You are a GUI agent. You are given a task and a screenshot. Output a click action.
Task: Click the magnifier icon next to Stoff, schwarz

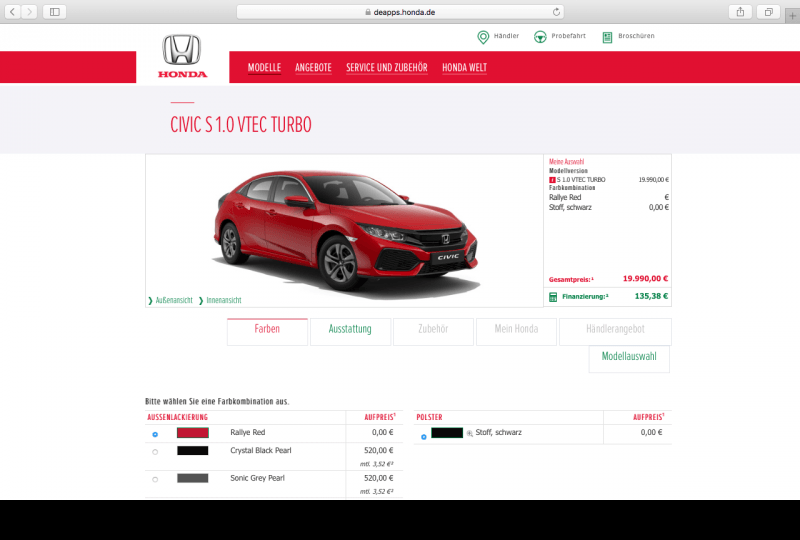[469, 433]
